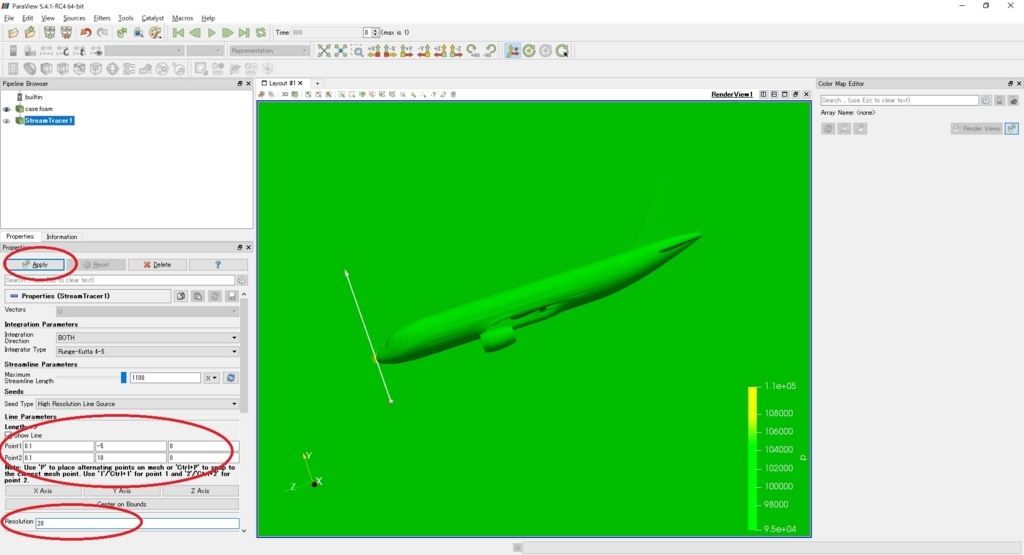Open the color palette icon
Screen dimensions: 1024x555
tap(155, 33)
